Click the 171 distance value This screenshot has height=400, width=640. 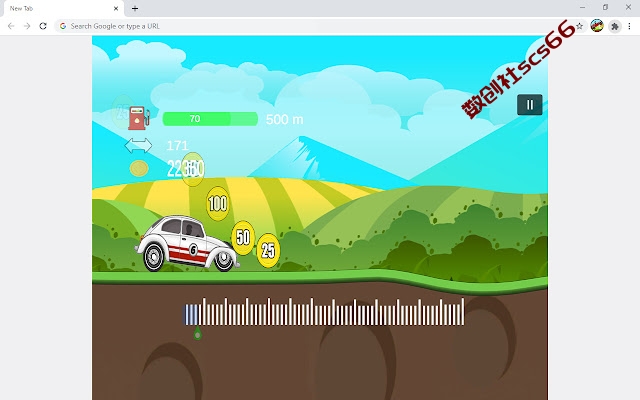[177, 146]
